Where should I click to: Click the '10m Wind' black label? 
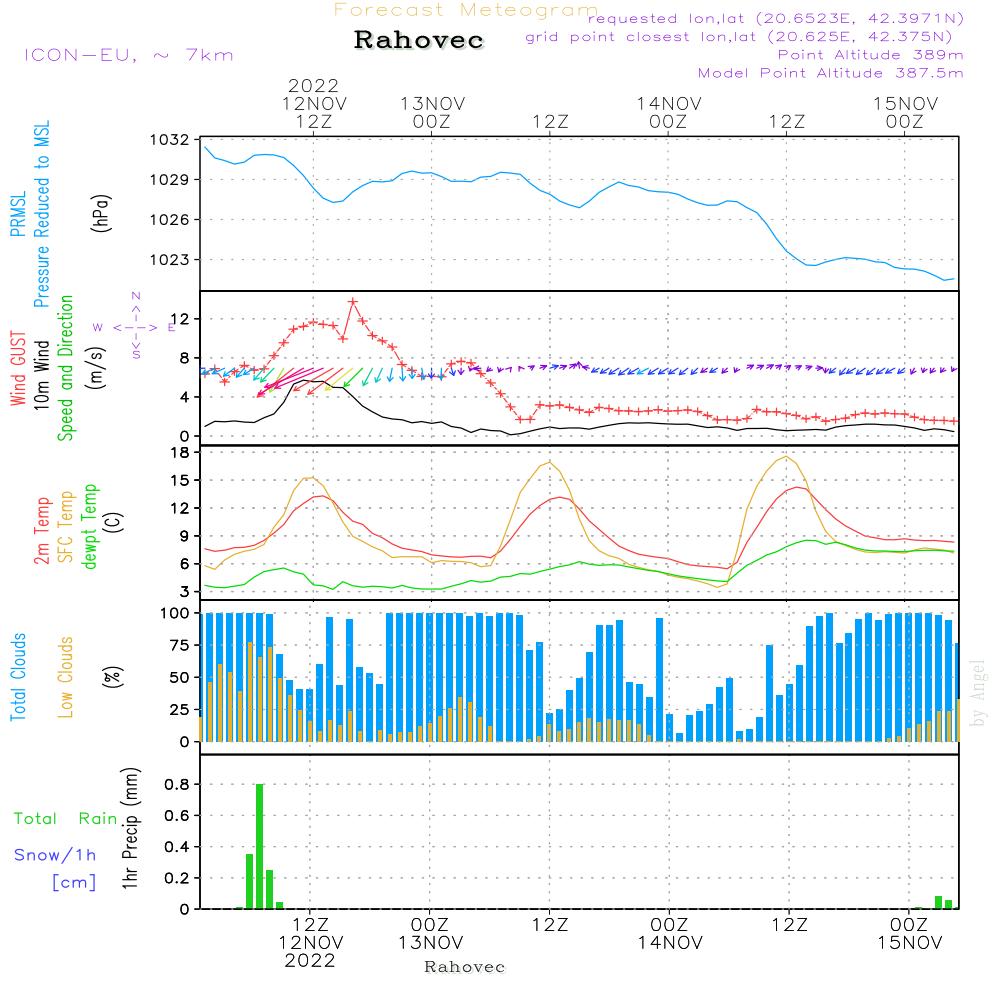pyautogui.click(x=41, y=374)
